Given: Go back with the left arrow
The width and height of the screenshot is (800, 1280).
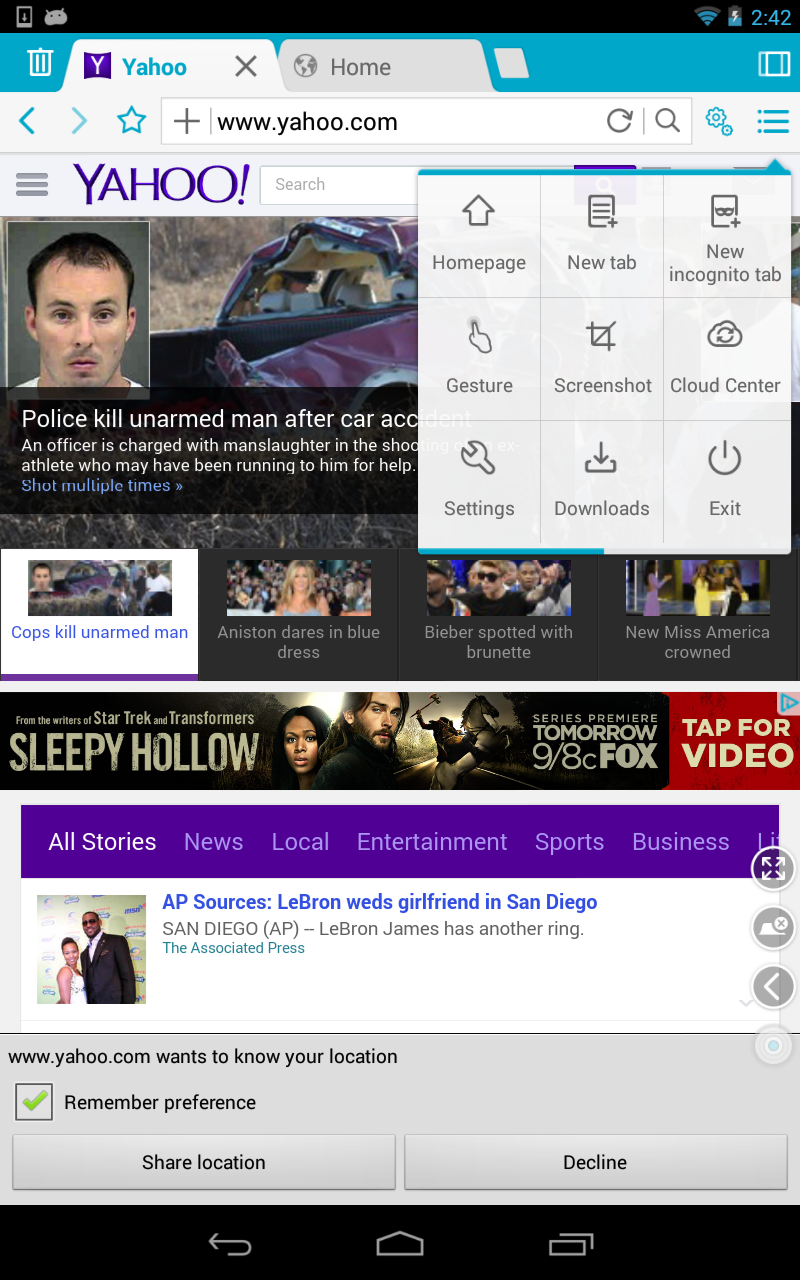Looking at the screenshot, I should 27,122.
